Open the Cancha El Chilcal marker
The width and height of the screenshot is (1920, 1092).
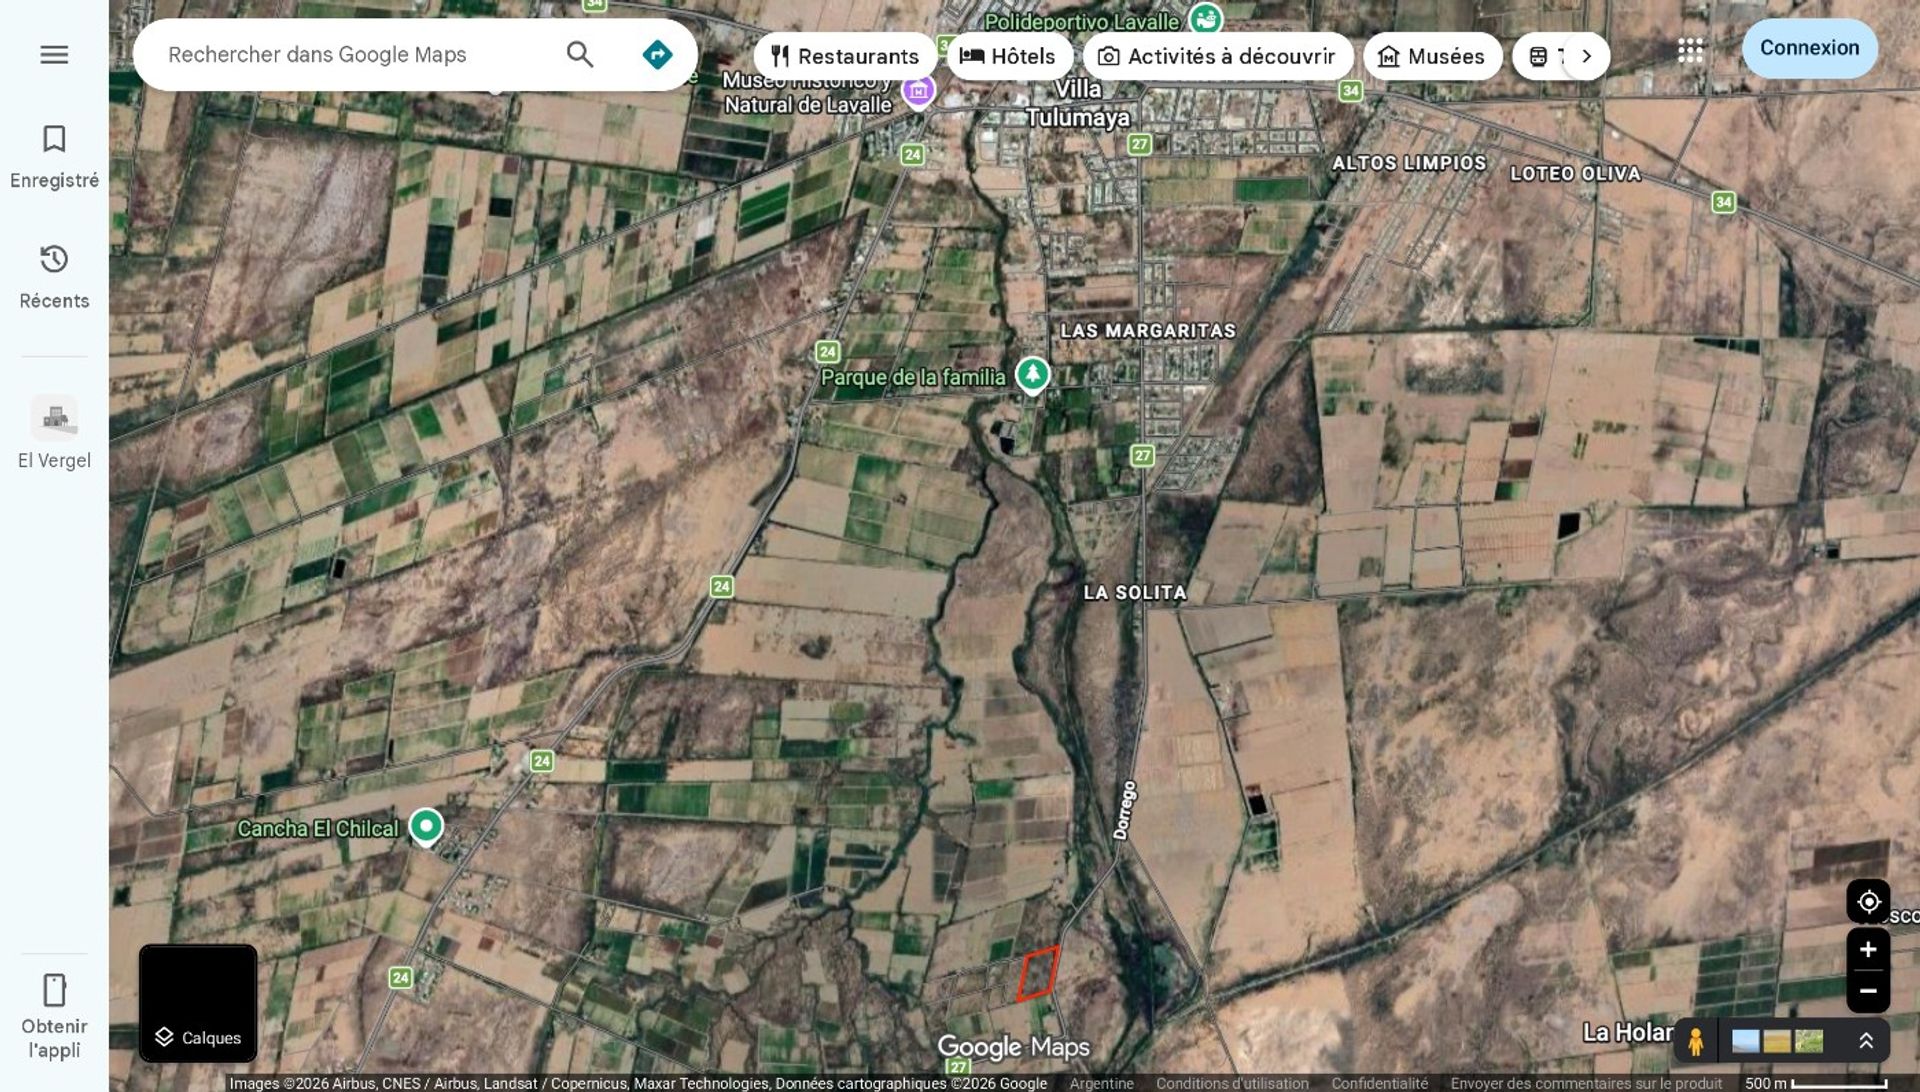426,827
